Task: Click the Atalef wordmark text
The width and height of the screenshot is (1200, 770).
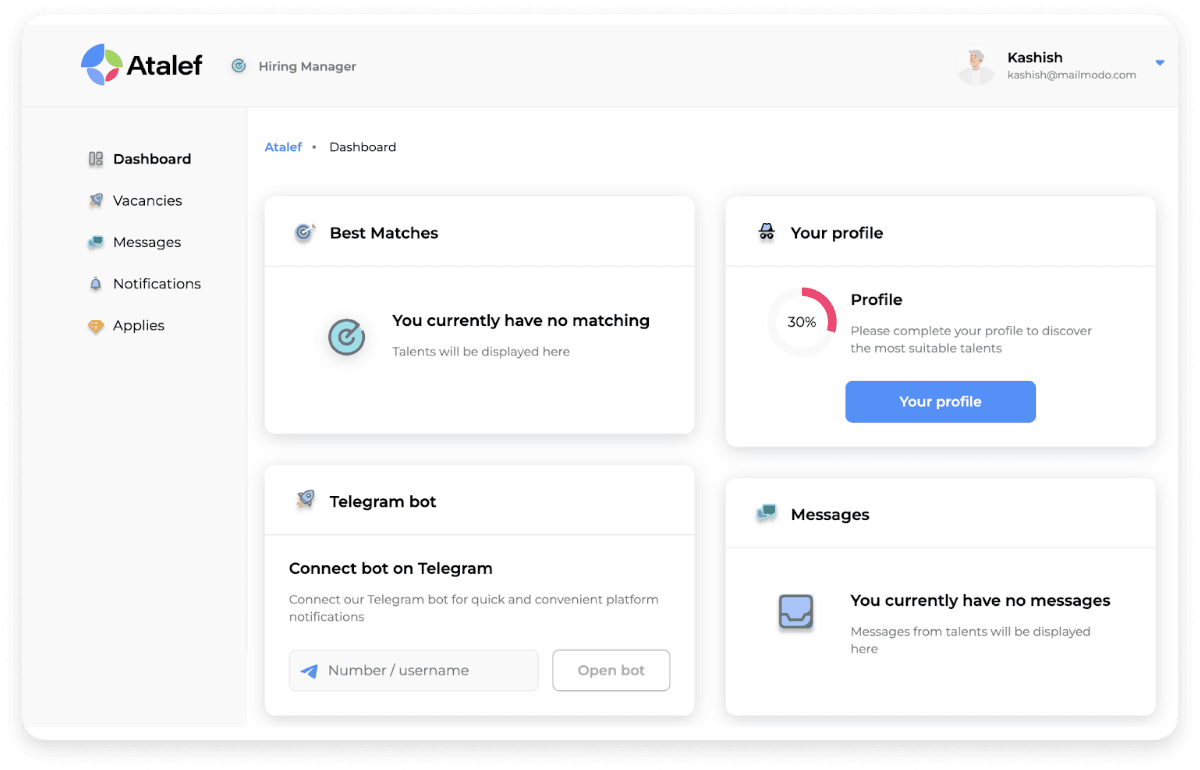Action: (x=164, y=66)
